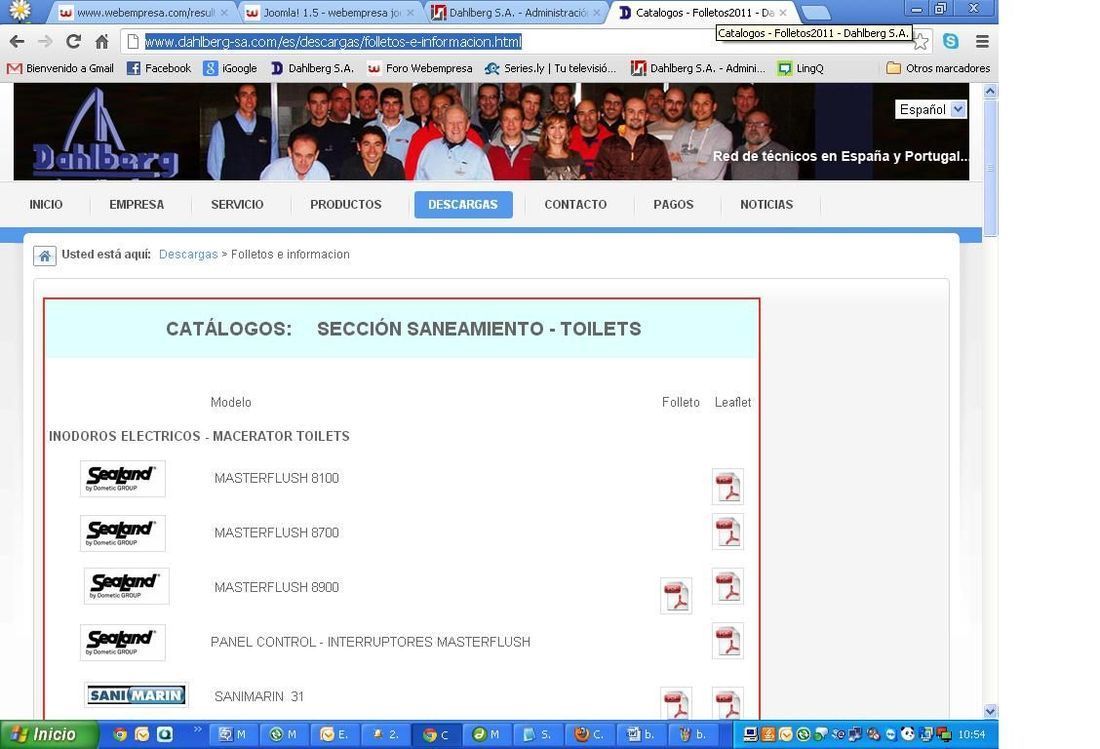Open NOTICIAS menu item
This screenshot has width=1100, height=749.
click(766, 204)
